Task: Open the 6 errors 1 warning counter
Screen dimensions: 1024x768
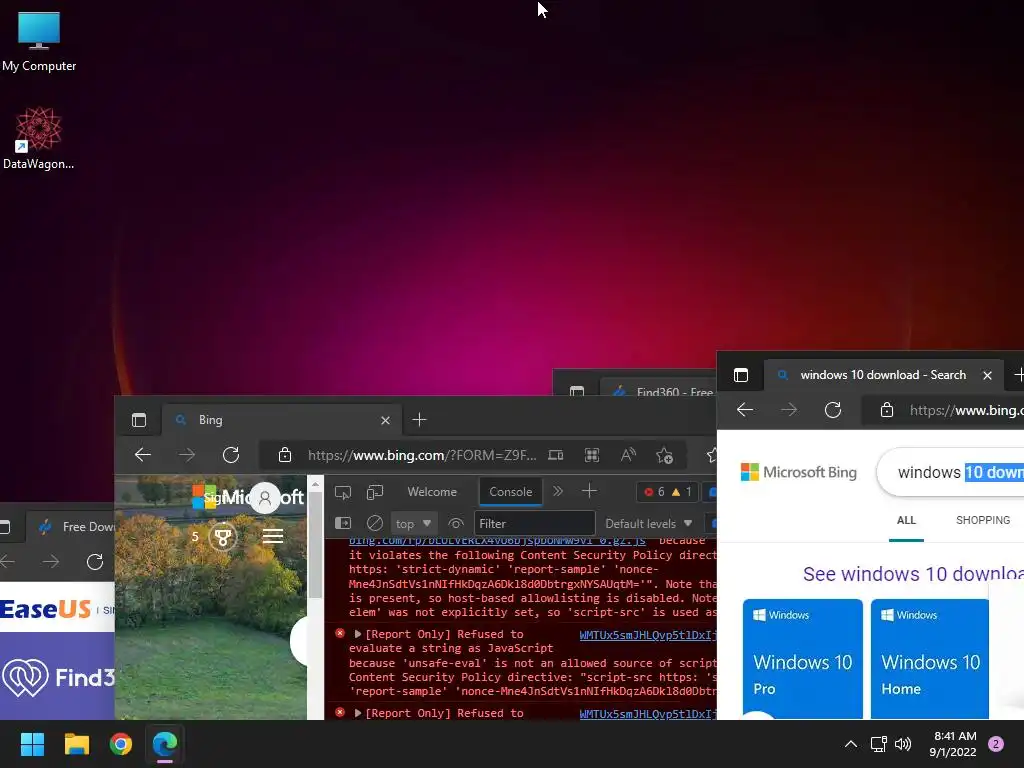Action: click(667, 492)
